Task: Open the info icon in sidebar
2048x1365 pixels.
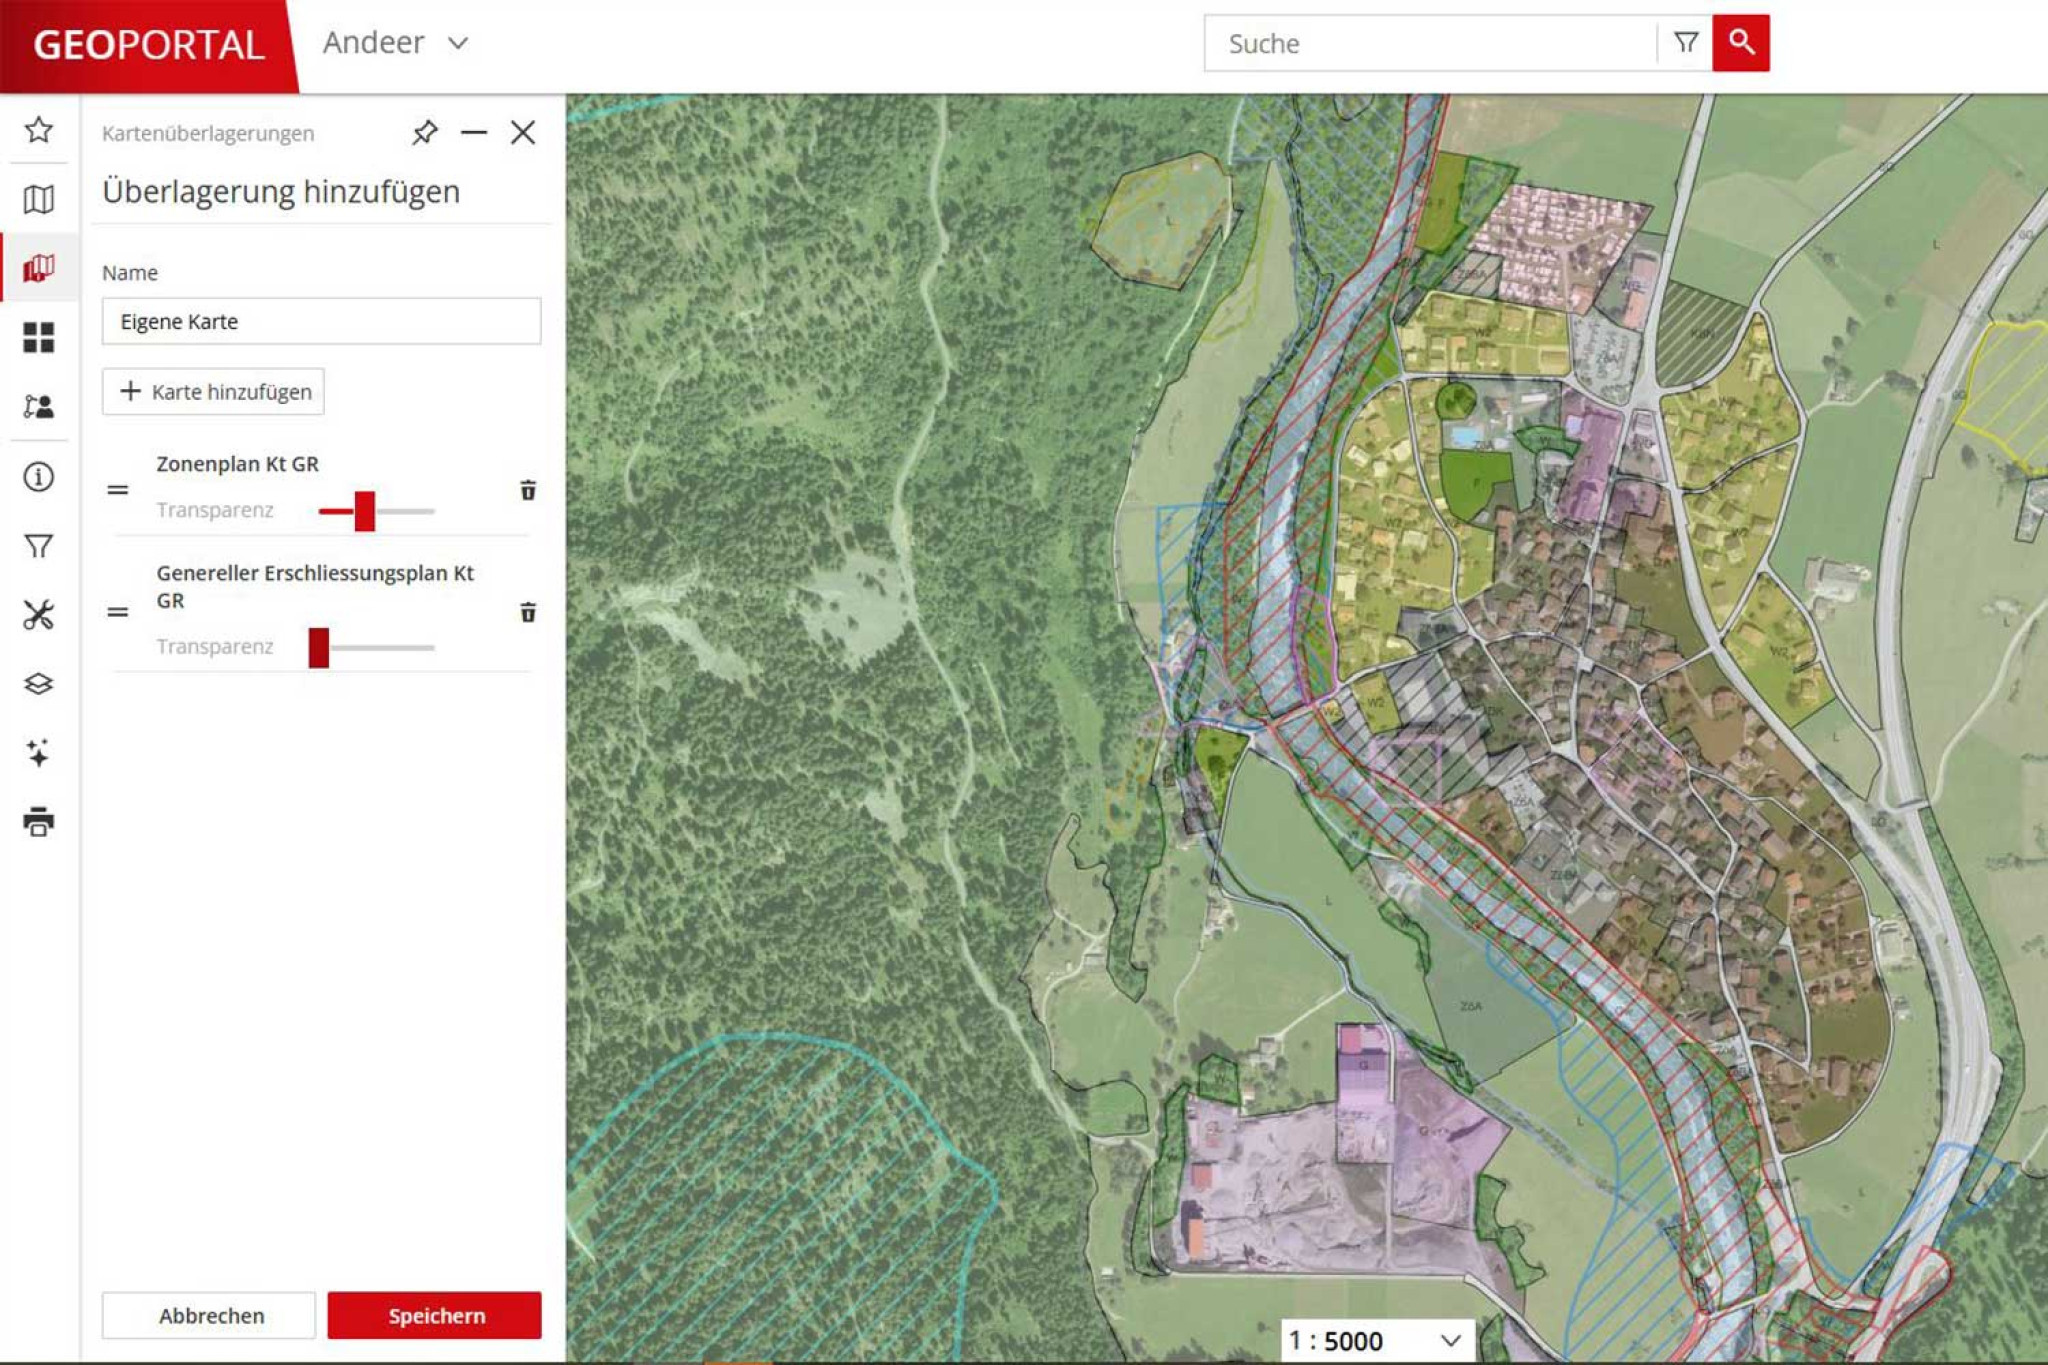Action: click(39, 477)
